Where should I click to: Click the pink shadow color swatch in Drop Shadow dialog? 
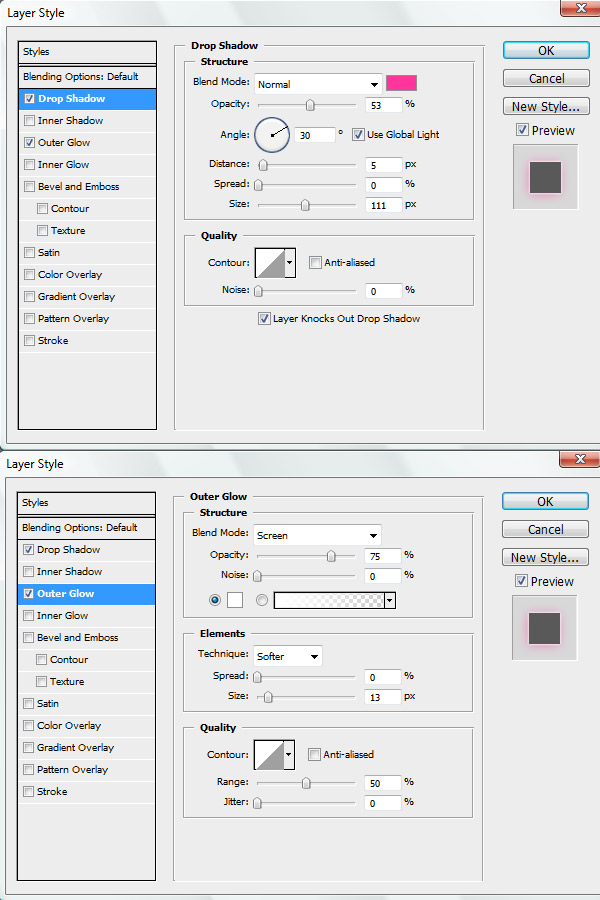[401, 83]
